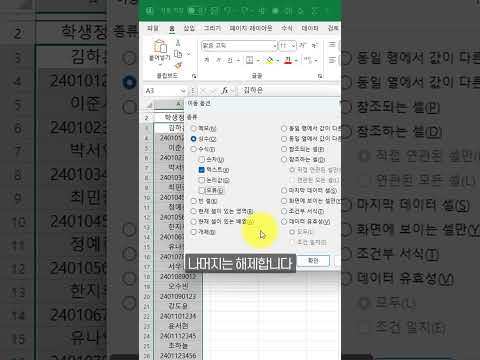The width and height of the screenshot is (480, 360).
Task: Click the 확인 (OK) button
Action: point(313,261)
